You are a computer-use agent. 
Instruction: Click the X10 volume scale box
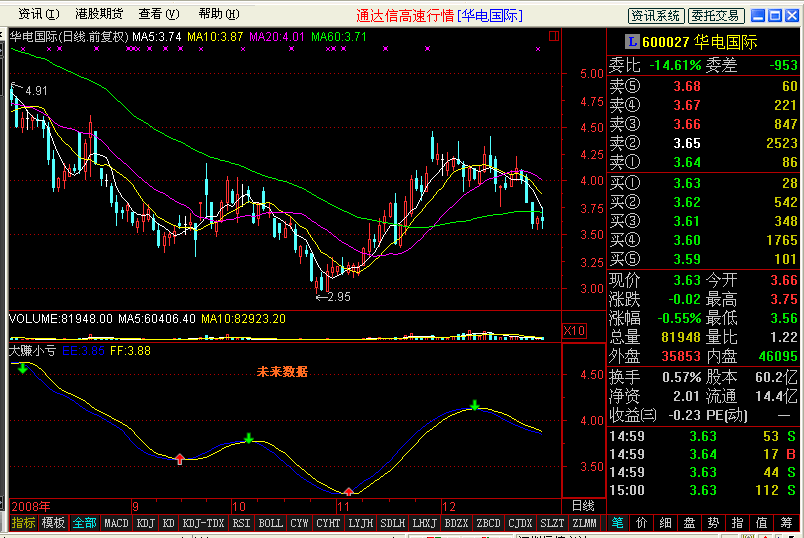574,331
